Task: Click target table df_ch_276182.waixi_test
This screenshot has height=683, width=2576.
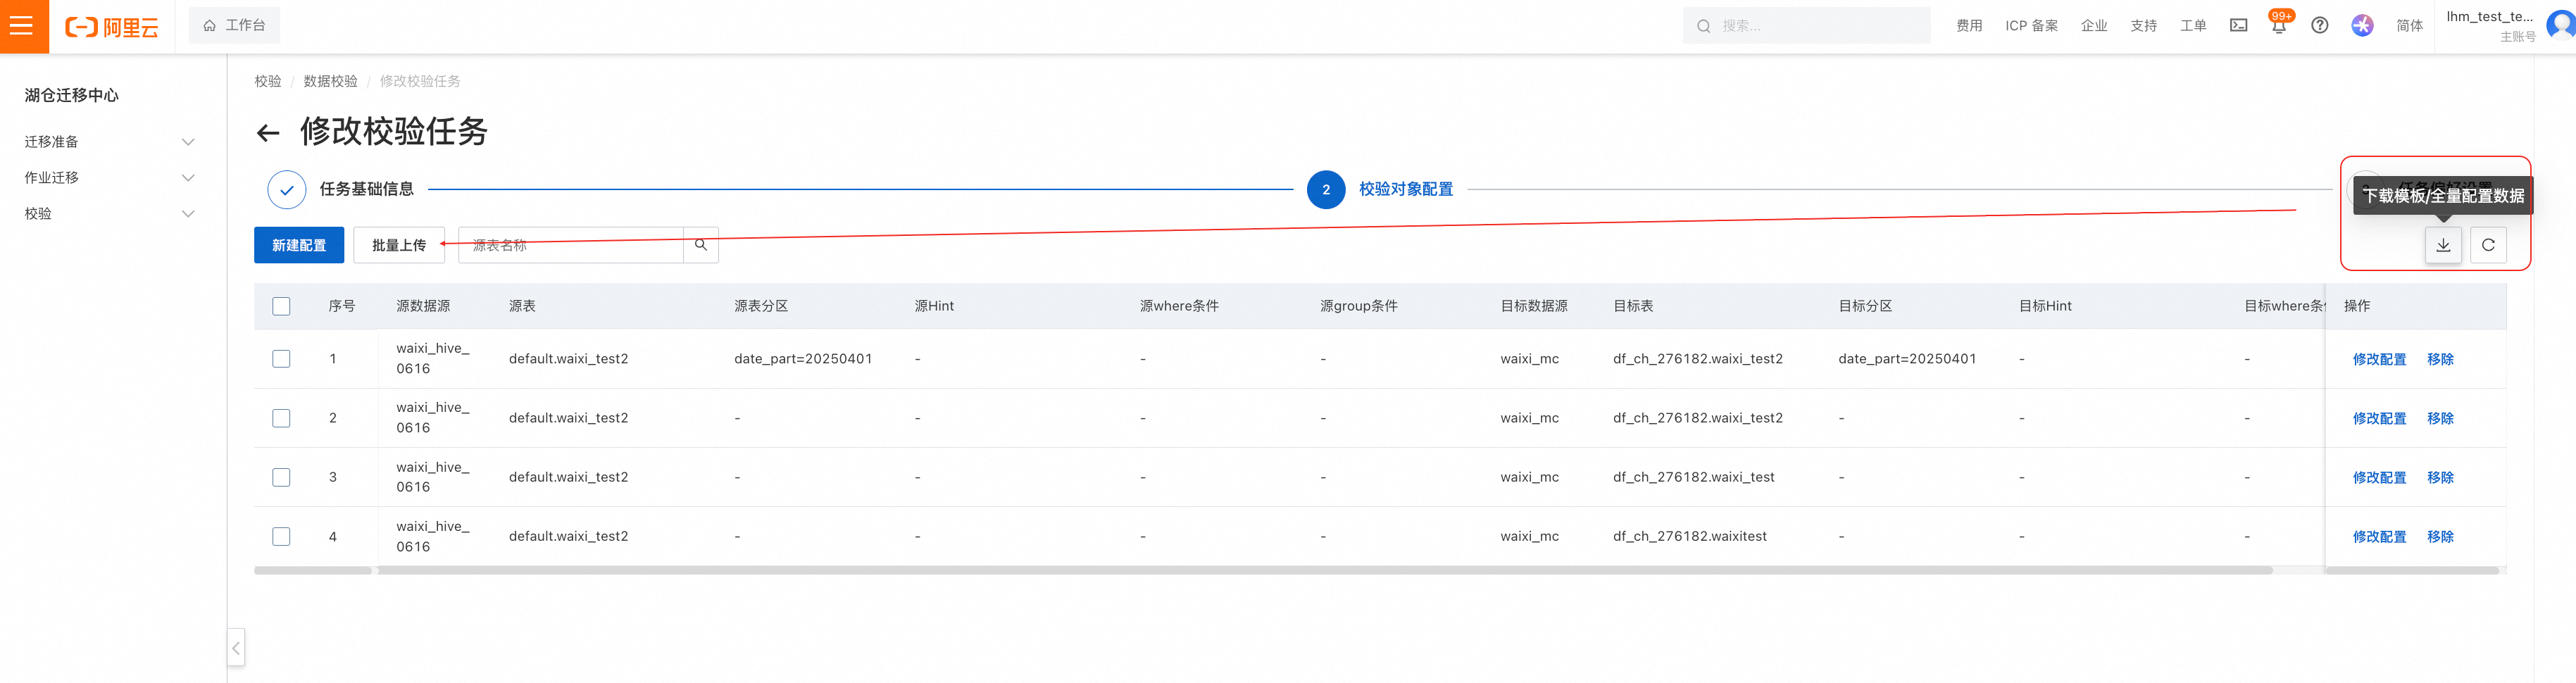Action: tap(1693, 477)
